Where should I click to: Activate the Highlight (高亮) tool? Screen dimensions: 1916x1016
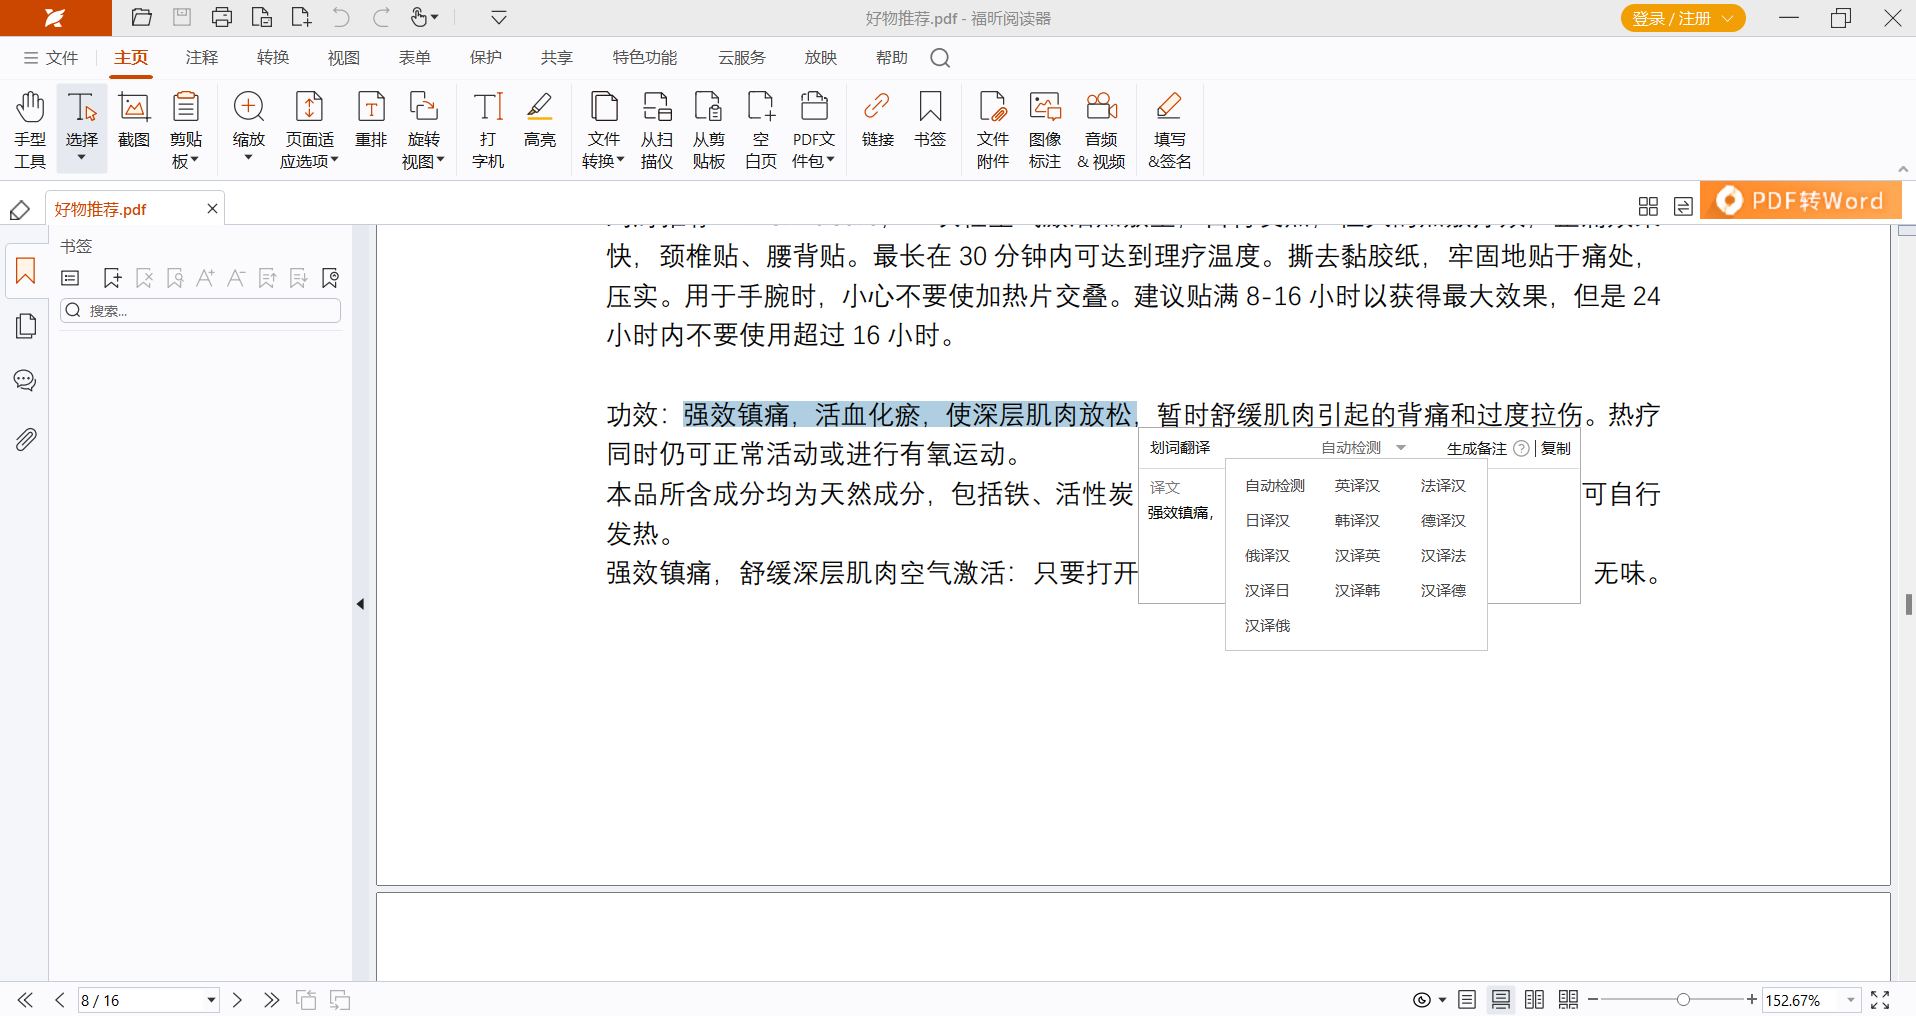539,120
